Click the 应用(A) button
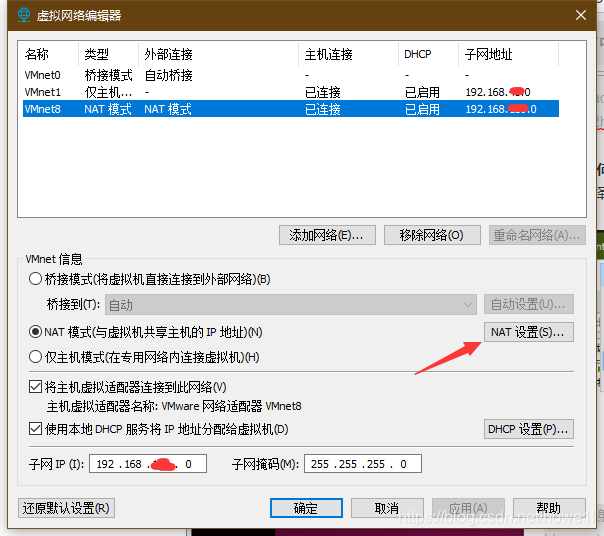This screenshot has height=536, width=604. tap(468, 508)
